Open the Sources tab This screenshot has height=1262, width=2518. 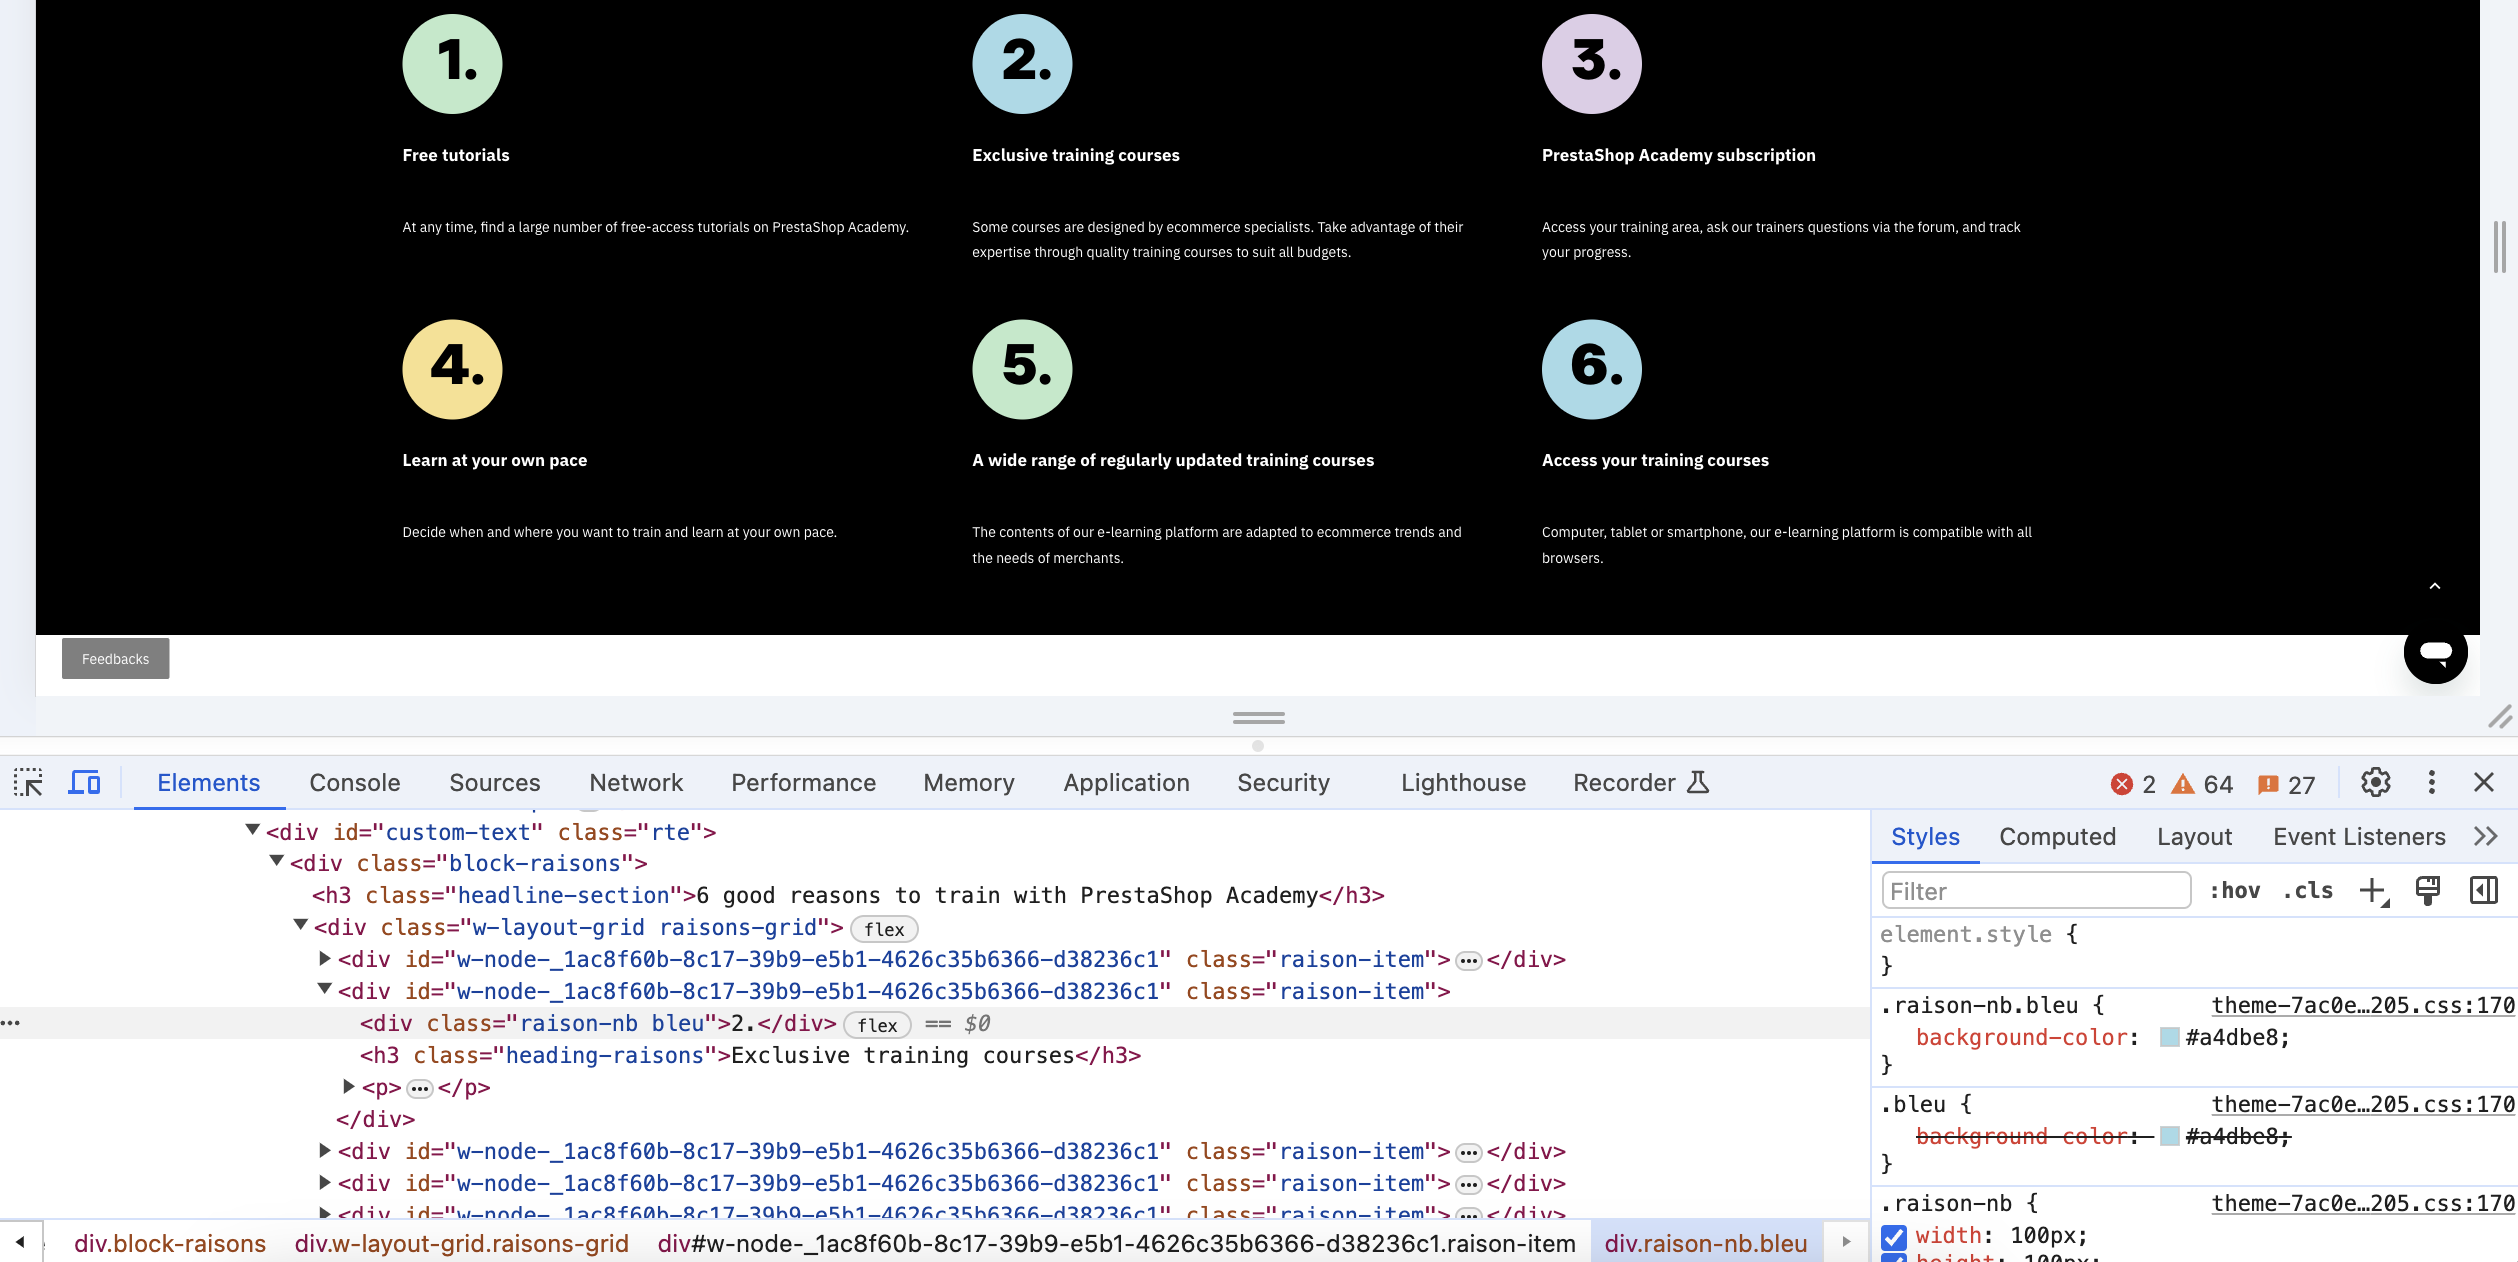tap(494, 782)
